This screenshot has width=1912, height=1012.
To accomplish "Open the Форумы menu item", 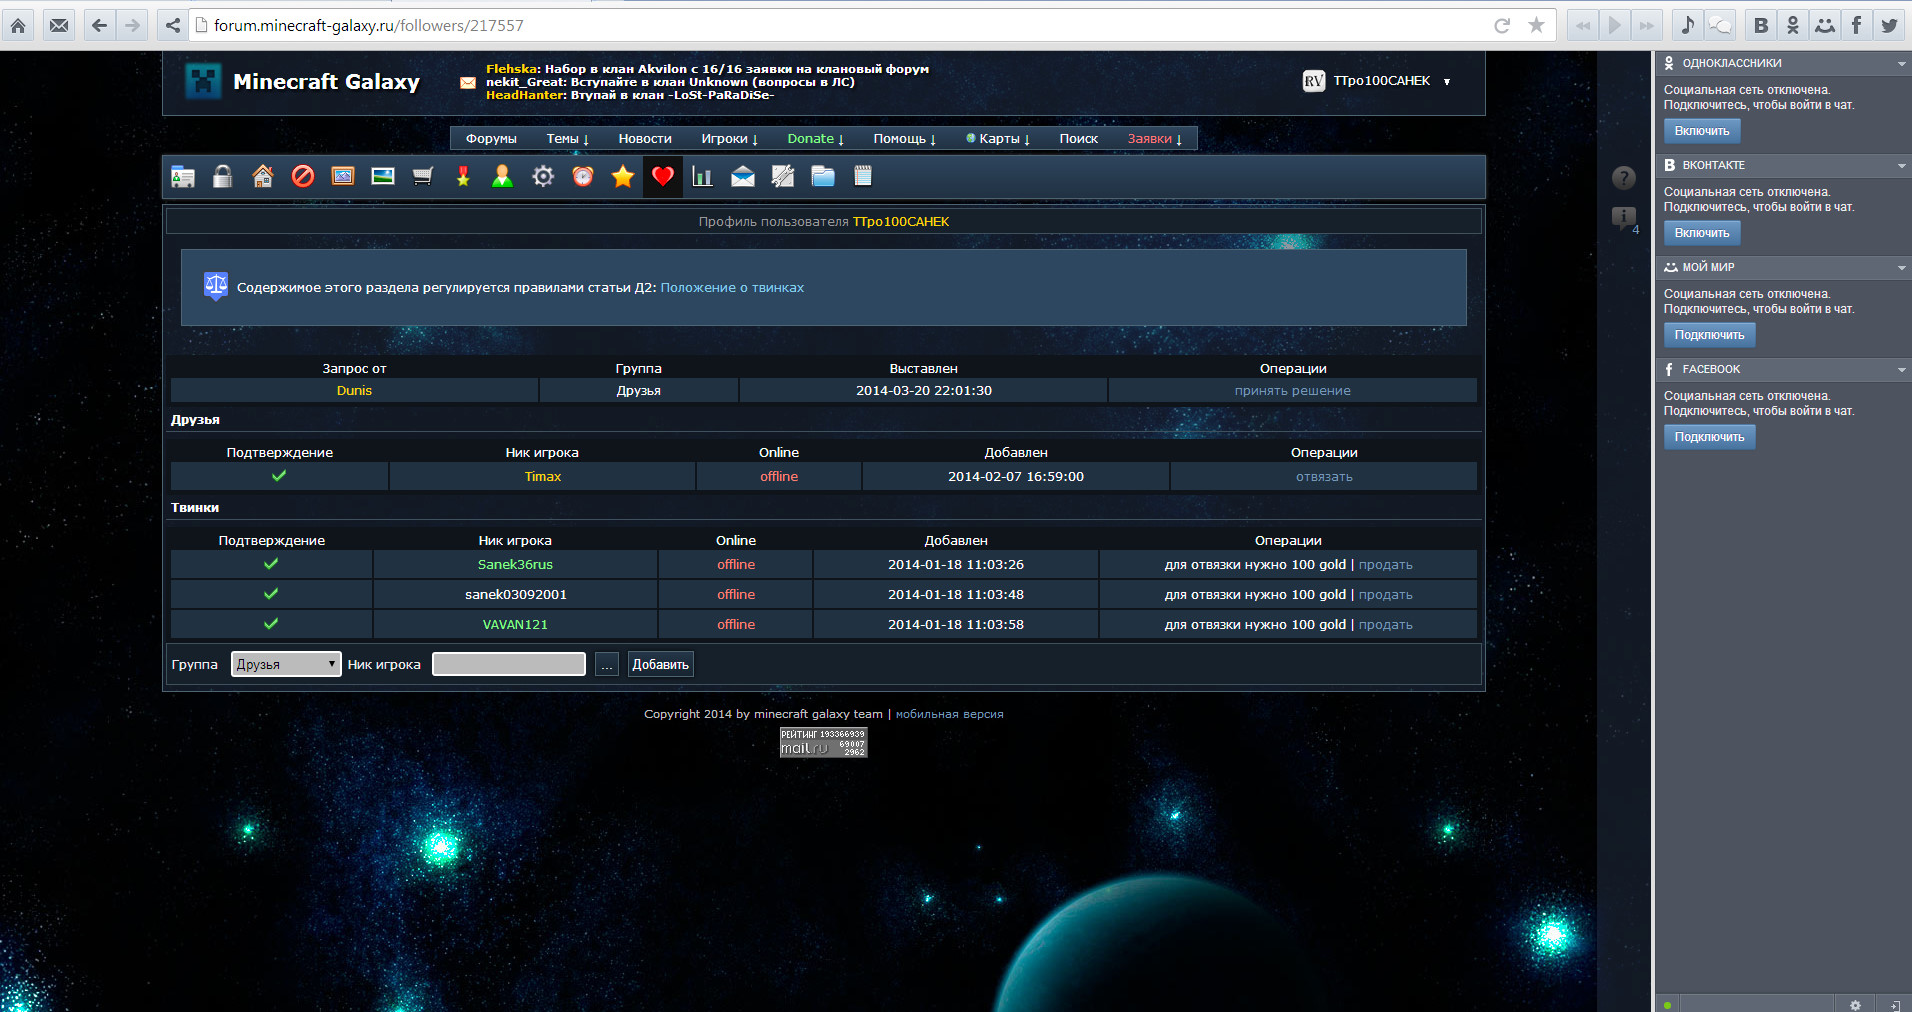I will click(x=491, y=139).
